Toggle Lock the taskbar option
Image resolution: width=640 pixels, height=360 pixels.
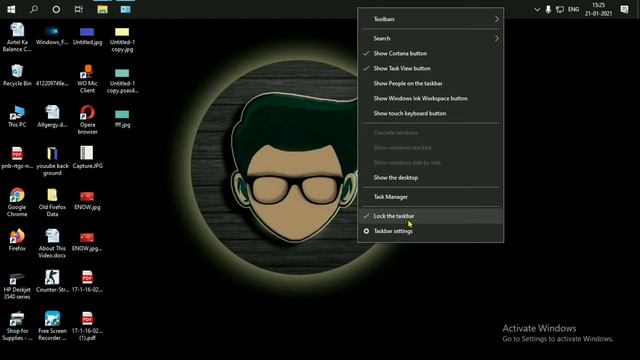(431, 216)
